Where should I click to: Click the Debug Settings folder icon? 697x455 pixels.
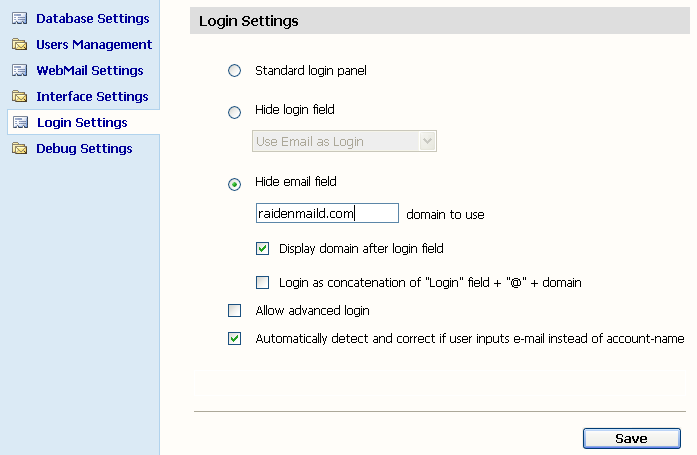tap(19, 149)
